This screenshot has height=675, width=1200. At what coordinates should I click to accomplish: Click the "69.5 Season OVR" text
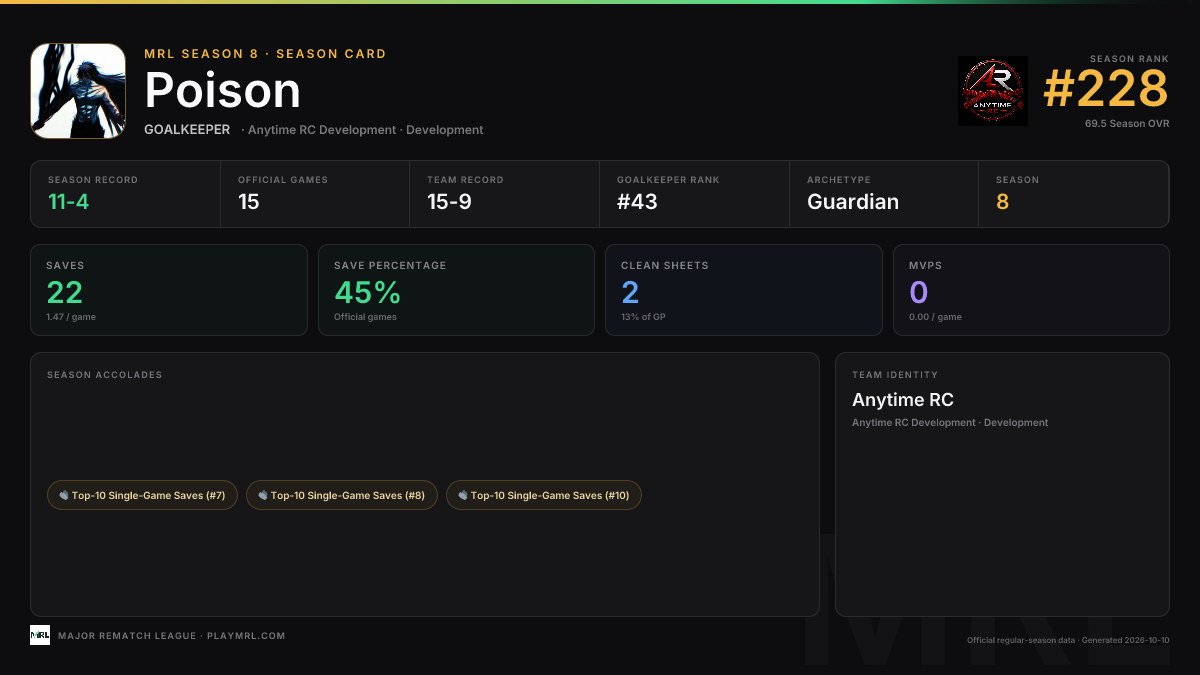(x=1127, y=124)
